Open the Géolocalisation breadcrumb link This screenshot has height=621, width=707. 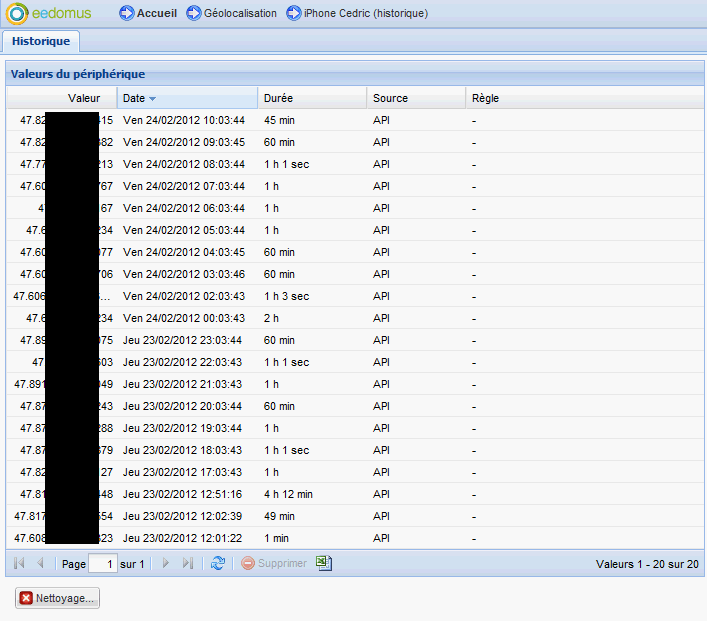[240, 13]
